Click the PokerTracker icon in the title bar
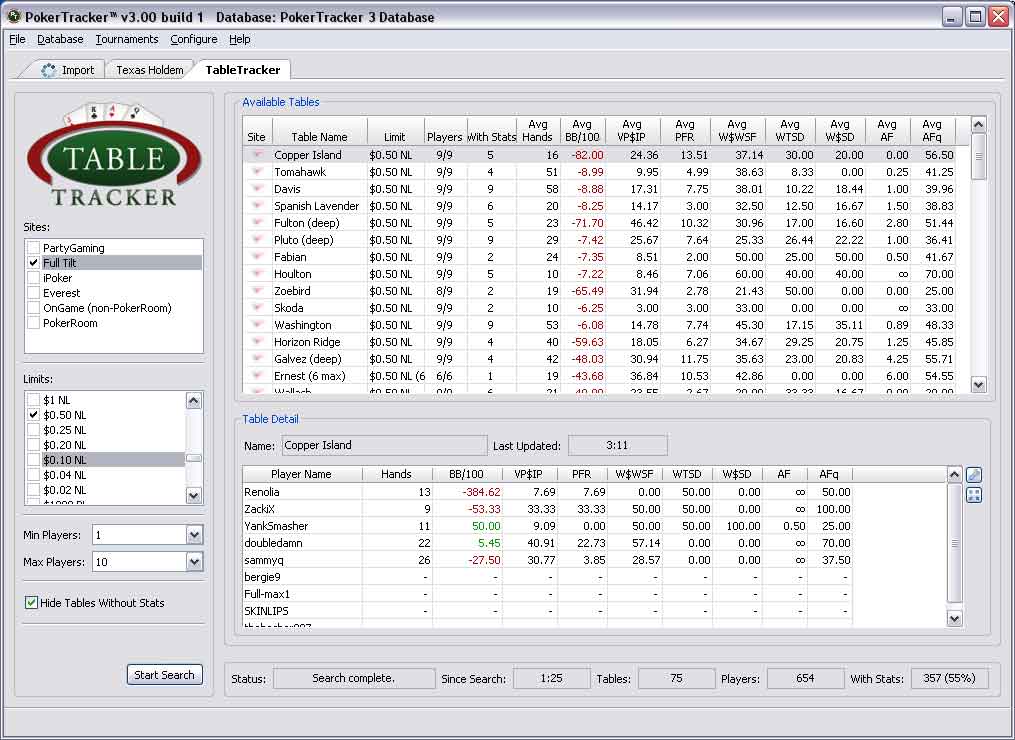 click(x=14, y=17)
